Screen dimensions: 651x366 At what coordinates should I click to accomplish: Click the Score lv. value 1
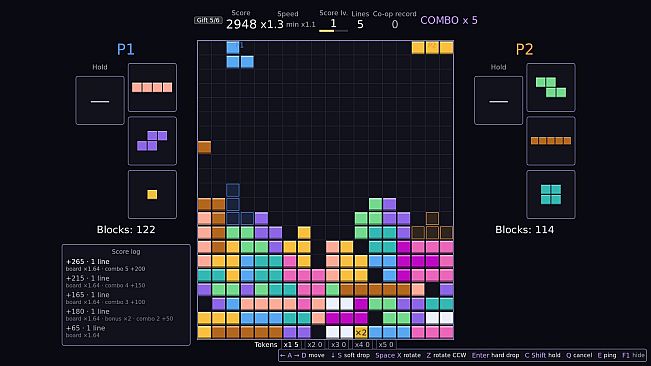click(333, 23)
